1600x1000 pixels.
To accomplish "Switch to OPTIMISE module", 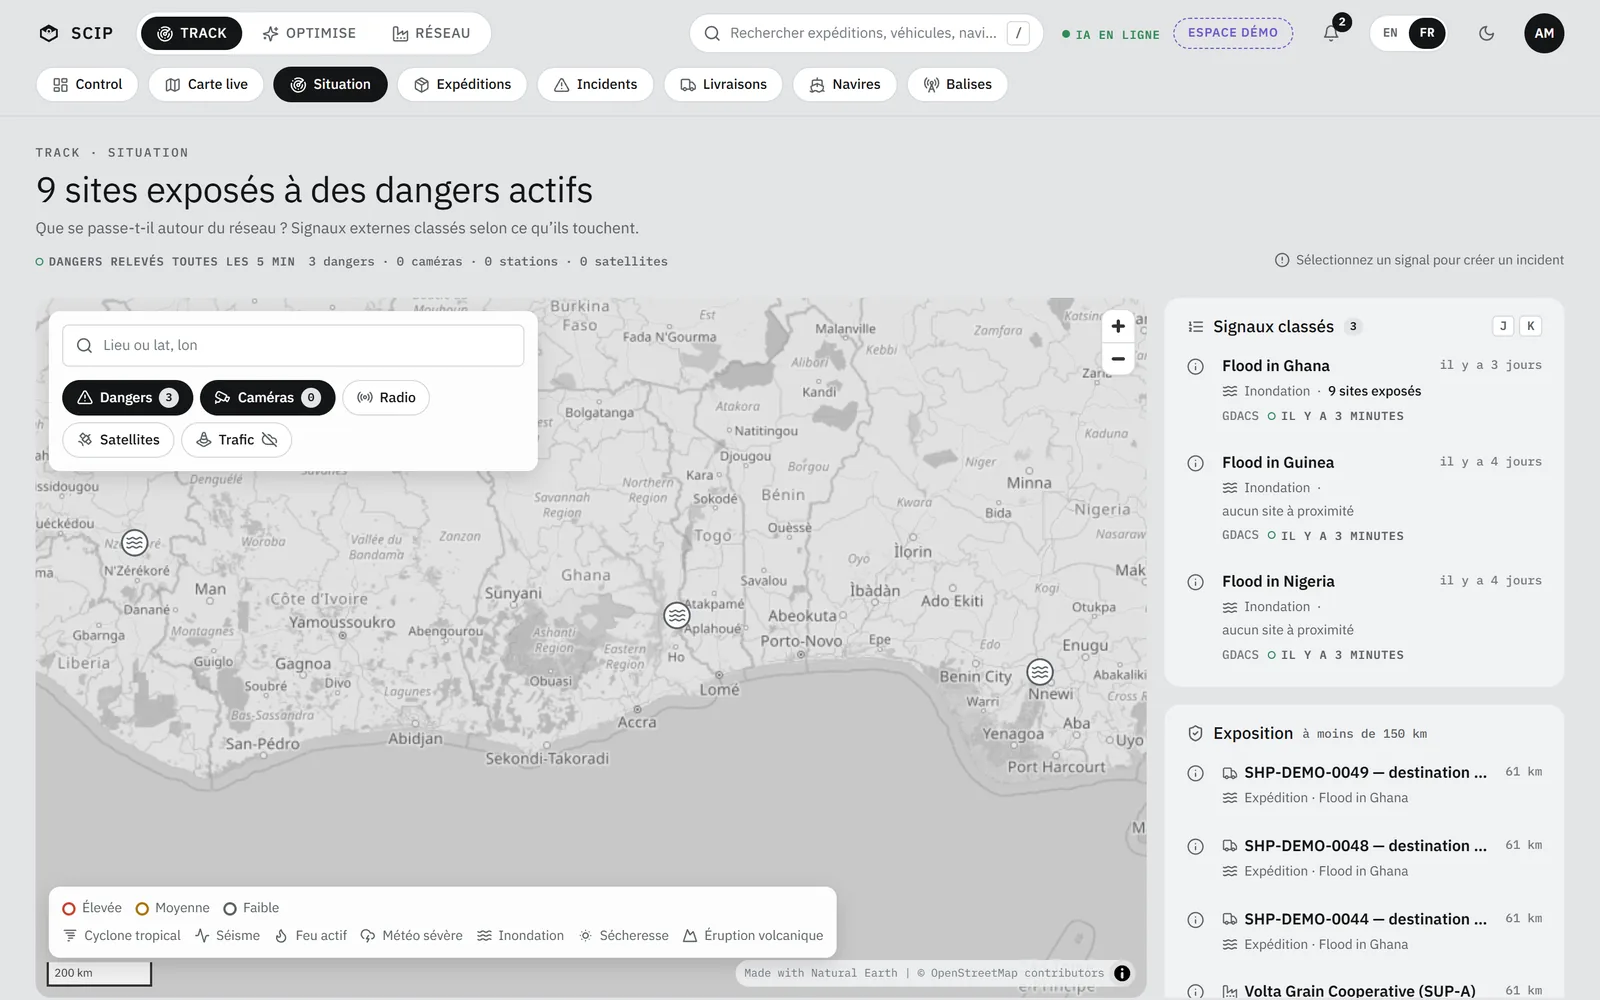I will tap(309, 33).
